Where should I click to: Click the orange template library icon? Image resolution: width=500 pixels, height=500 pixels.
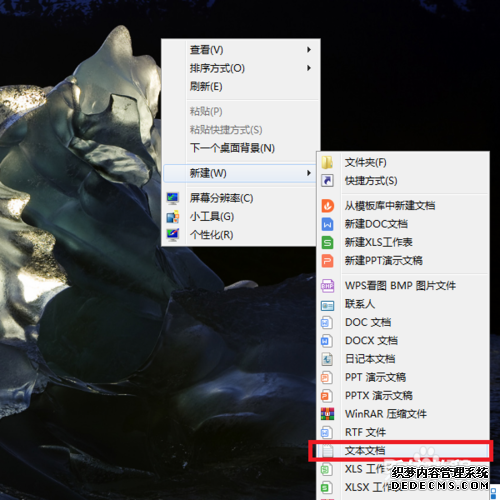click(x=327, y=206)
